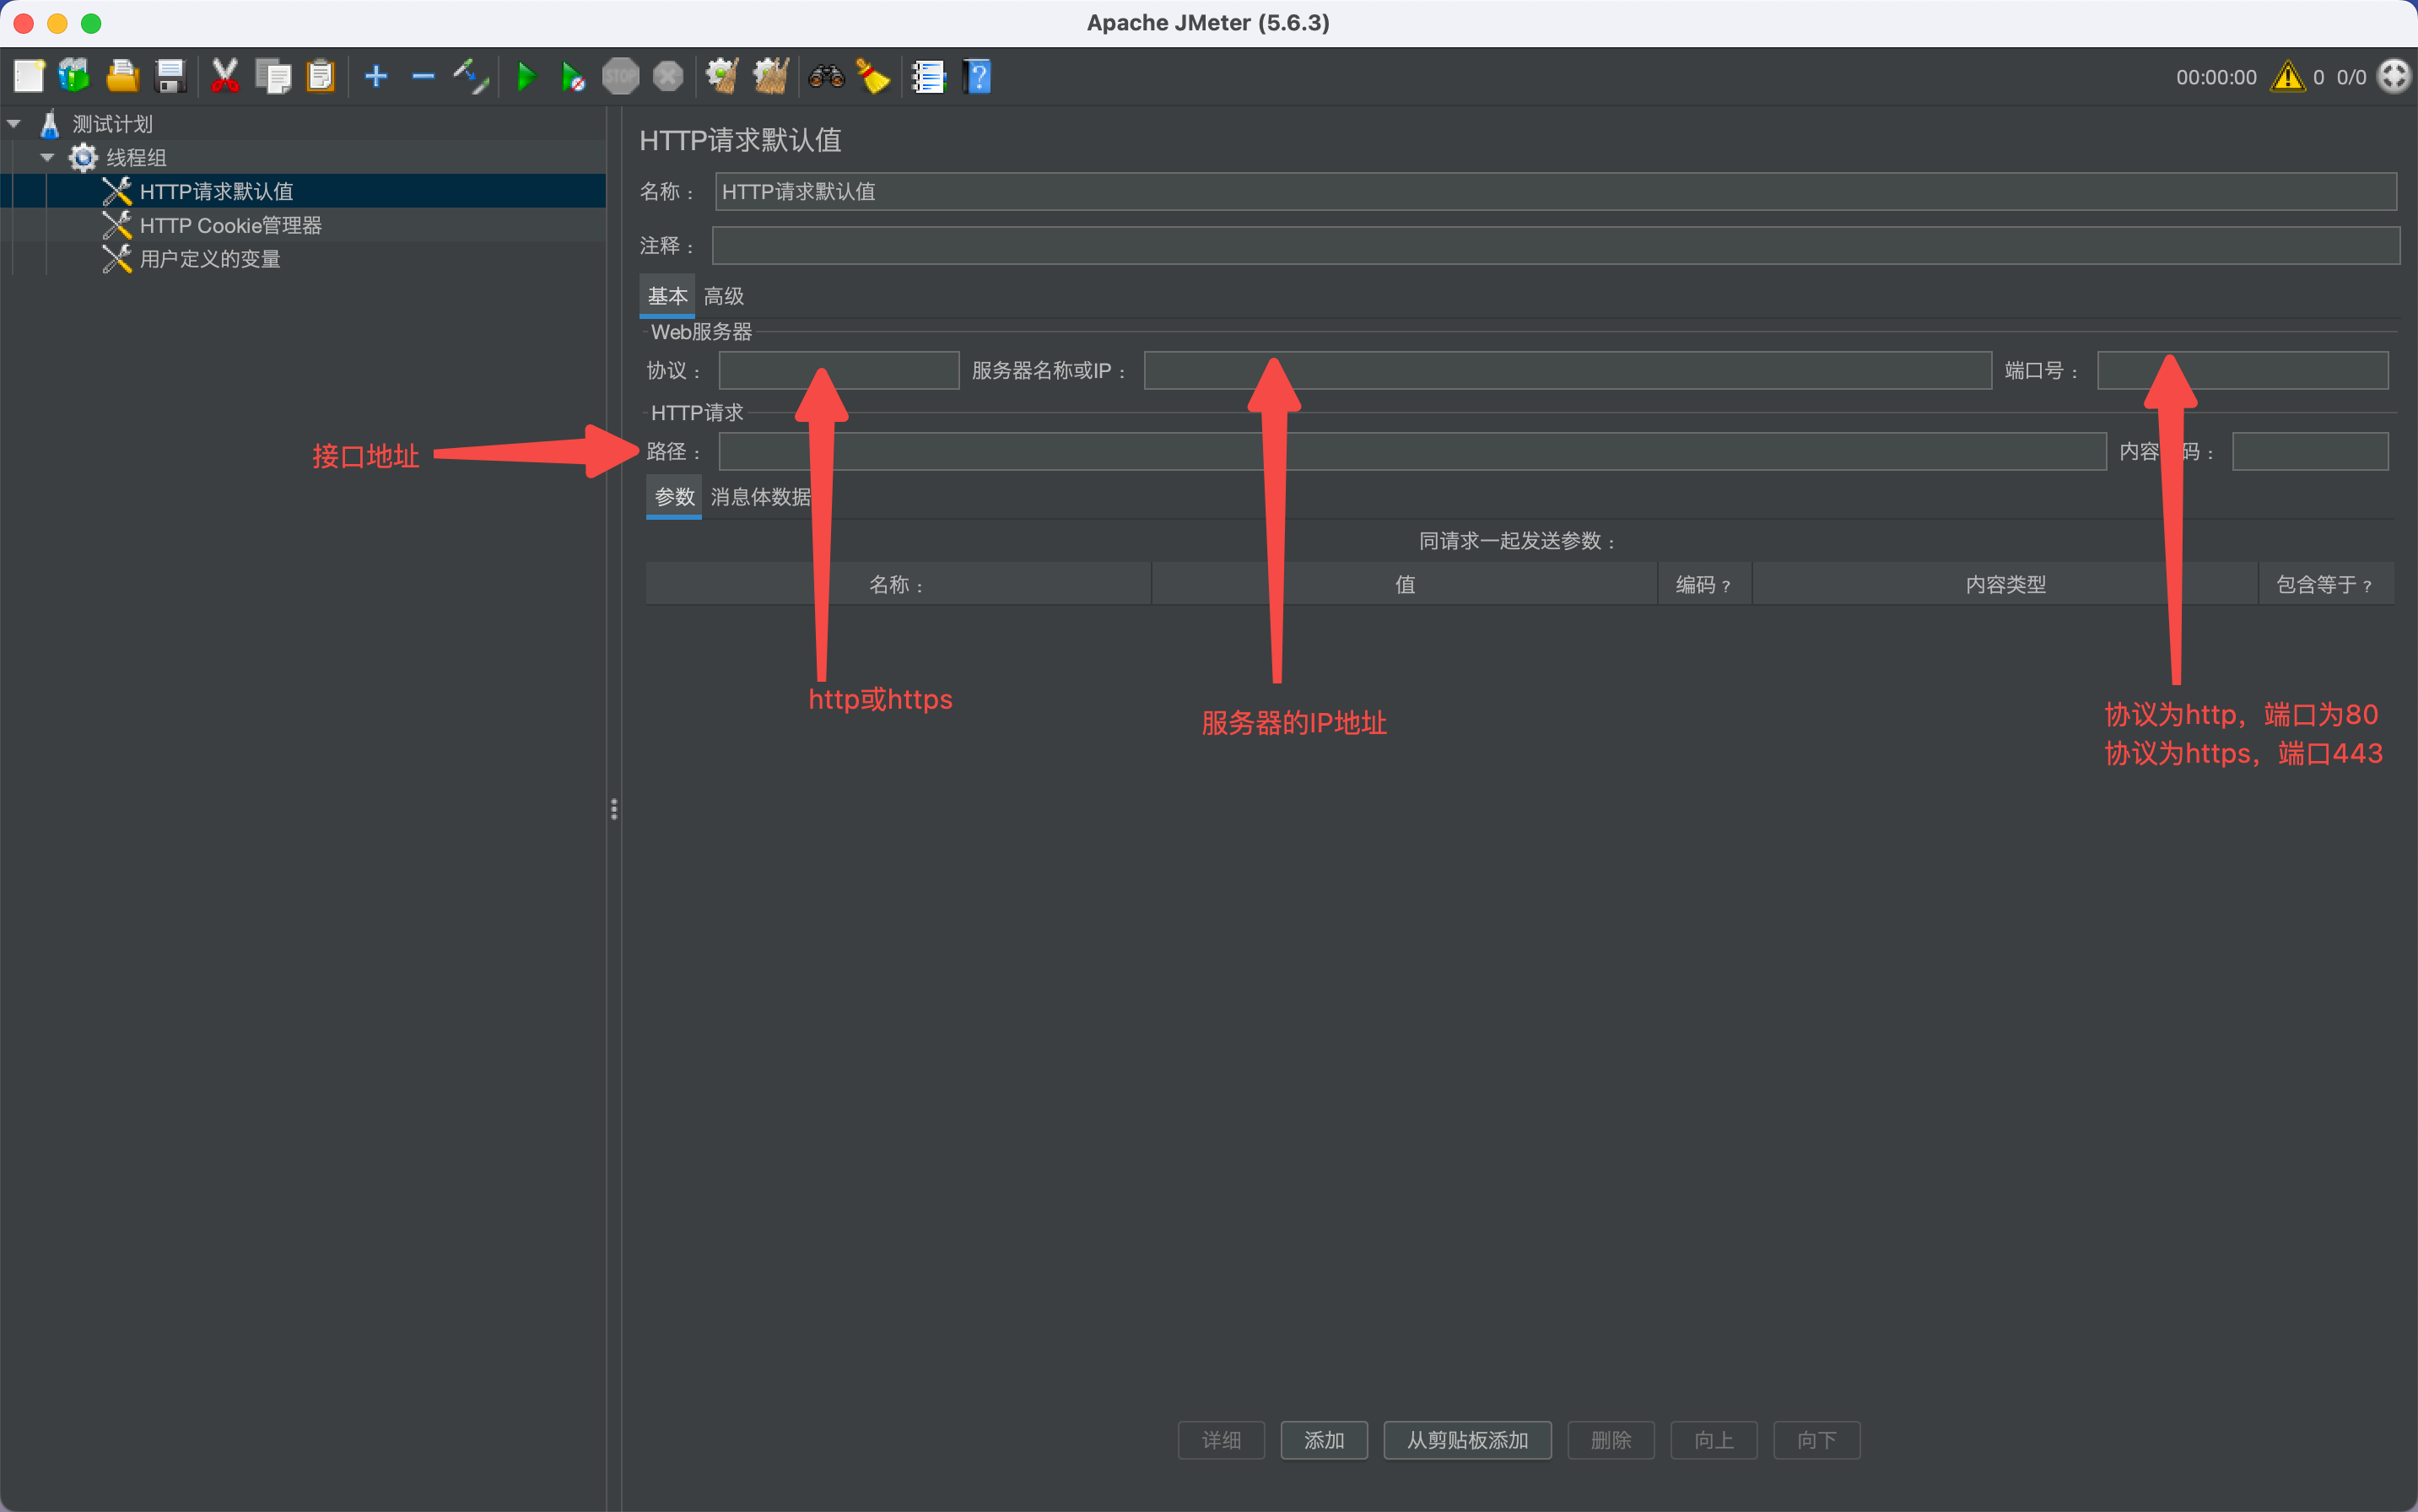Click the 路径 input field
Image resolution: width=2418 pixels, height=1512 pixels.
[1412, 451]
